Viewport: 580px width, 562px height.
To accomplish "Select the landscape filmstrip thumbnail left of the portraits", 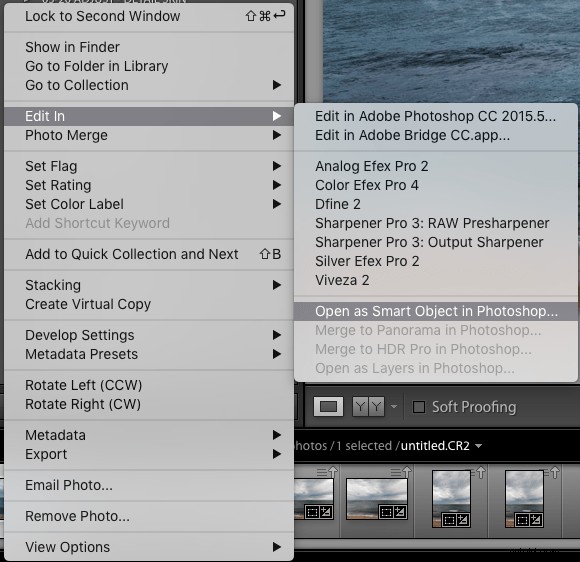I will (377, 499).
